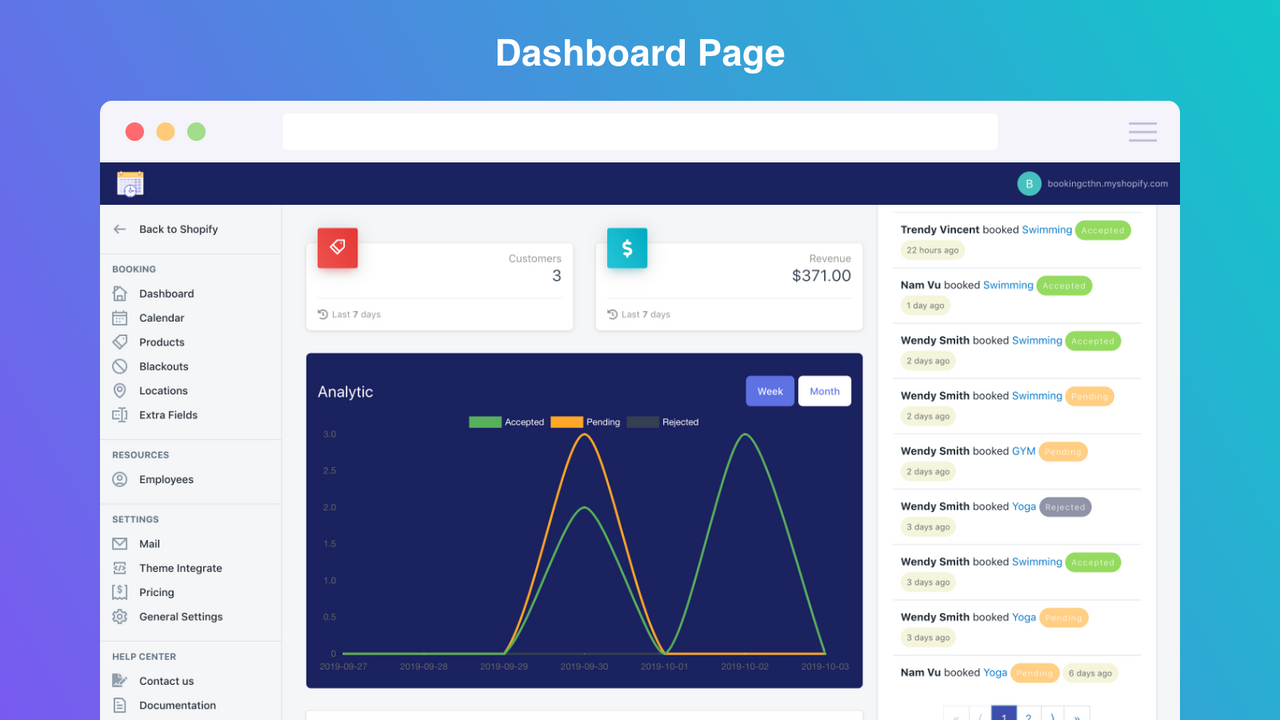Click the history clock icon on the Revenue card

coord(613,314)
